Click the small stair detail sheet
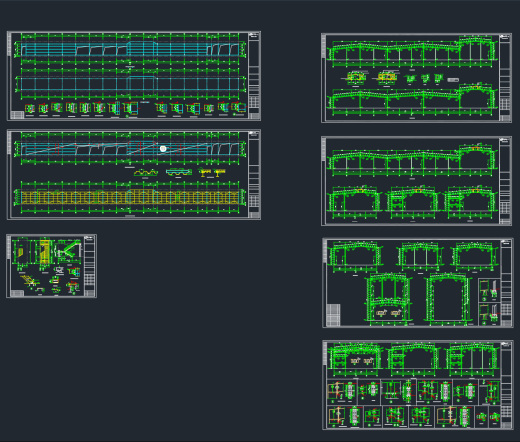 52,266
